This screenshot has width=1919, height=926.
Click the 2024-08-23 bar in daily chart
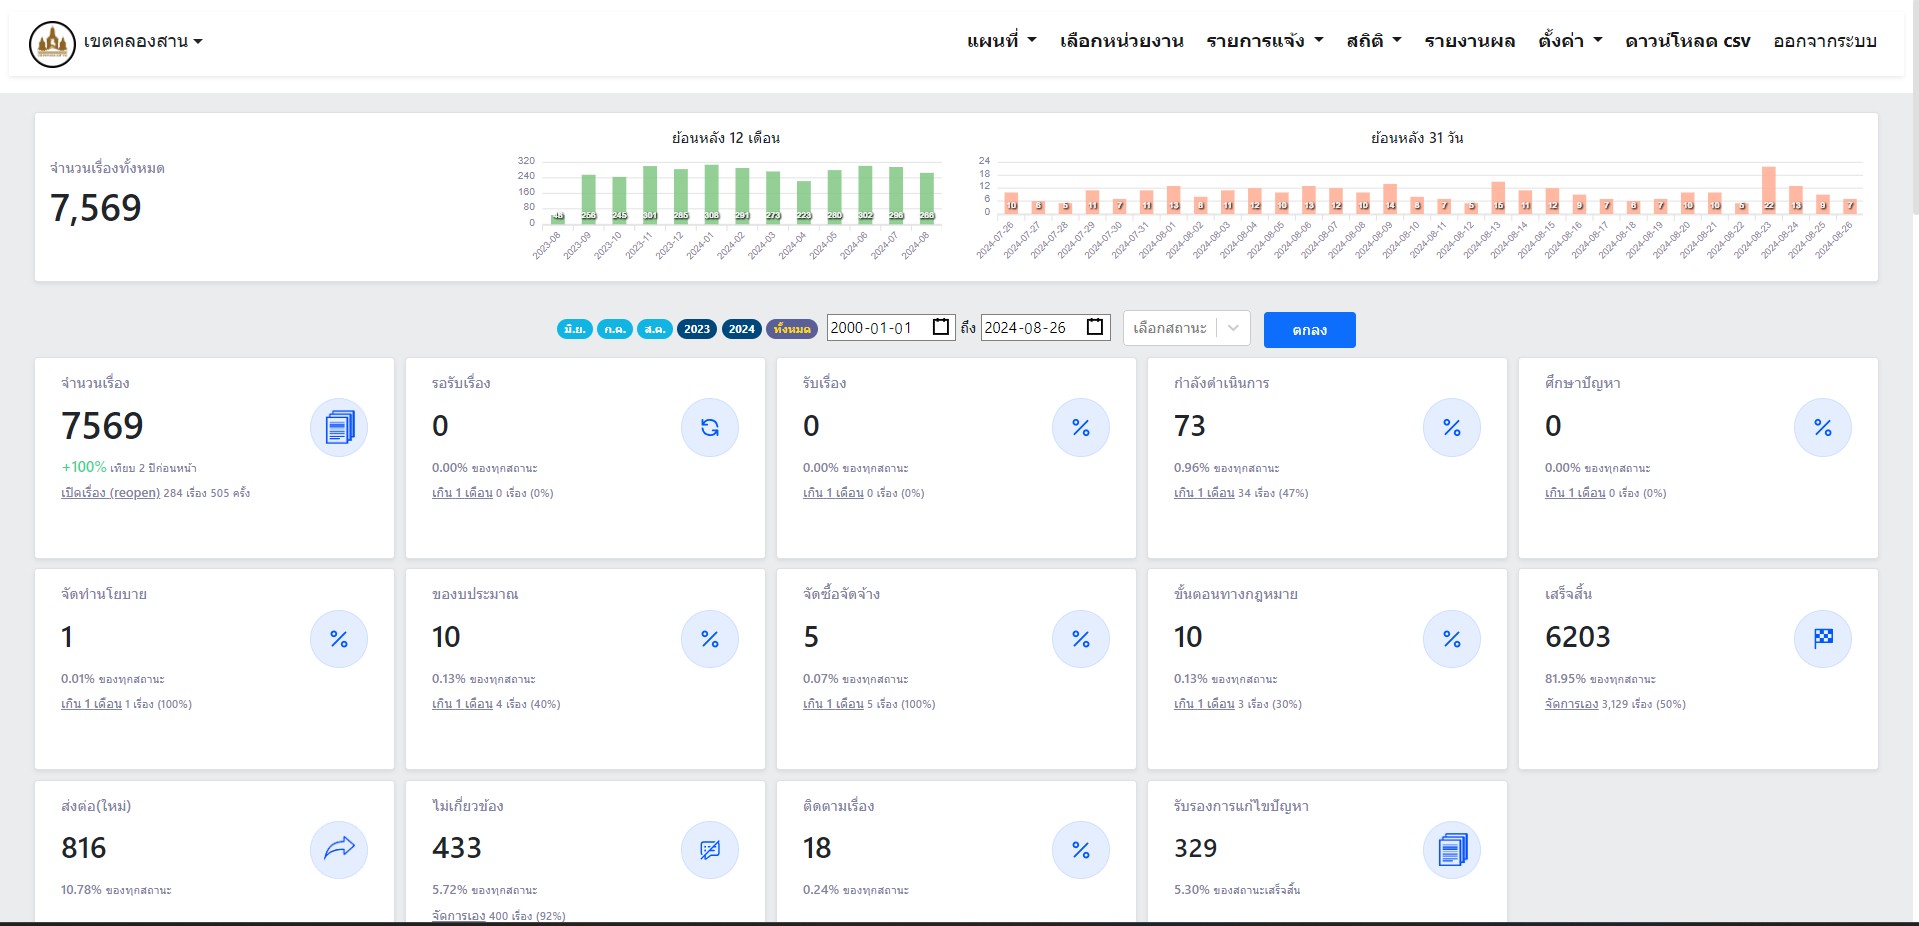point(1768,189)
